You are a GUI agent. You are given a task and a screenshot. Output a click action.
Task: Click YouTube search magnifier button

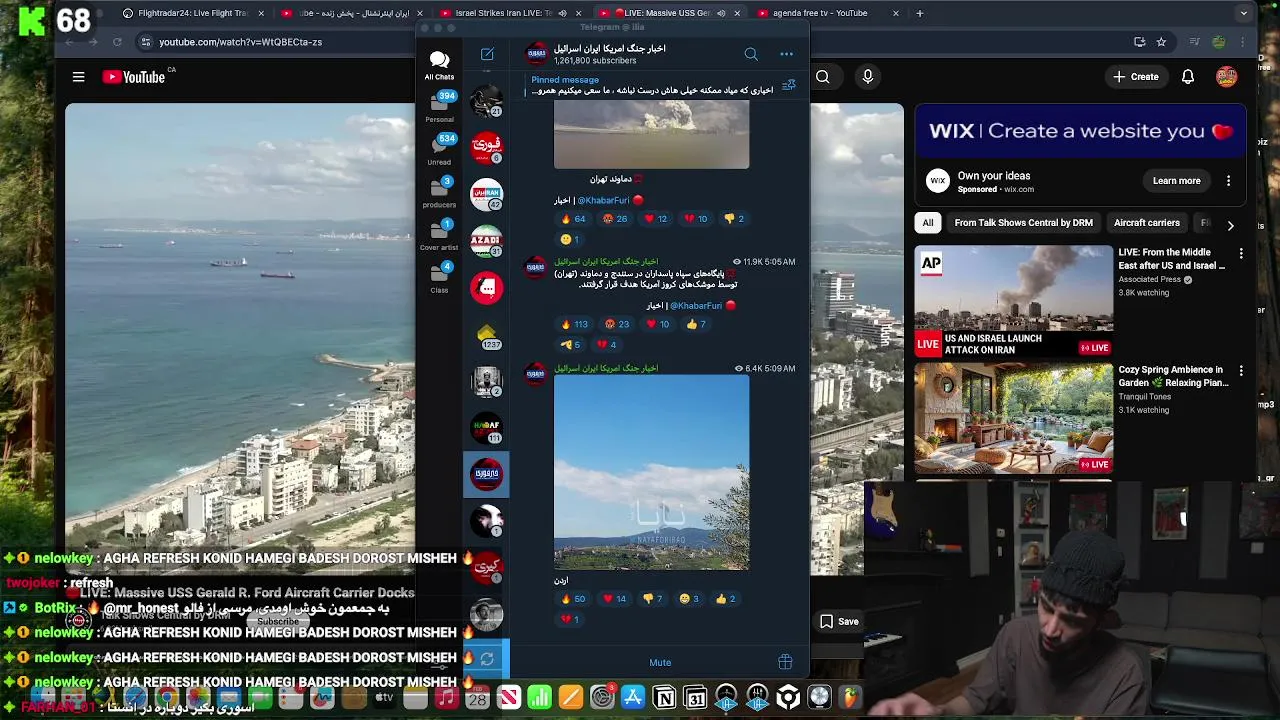pyautogui.click(x=823, y=77)
